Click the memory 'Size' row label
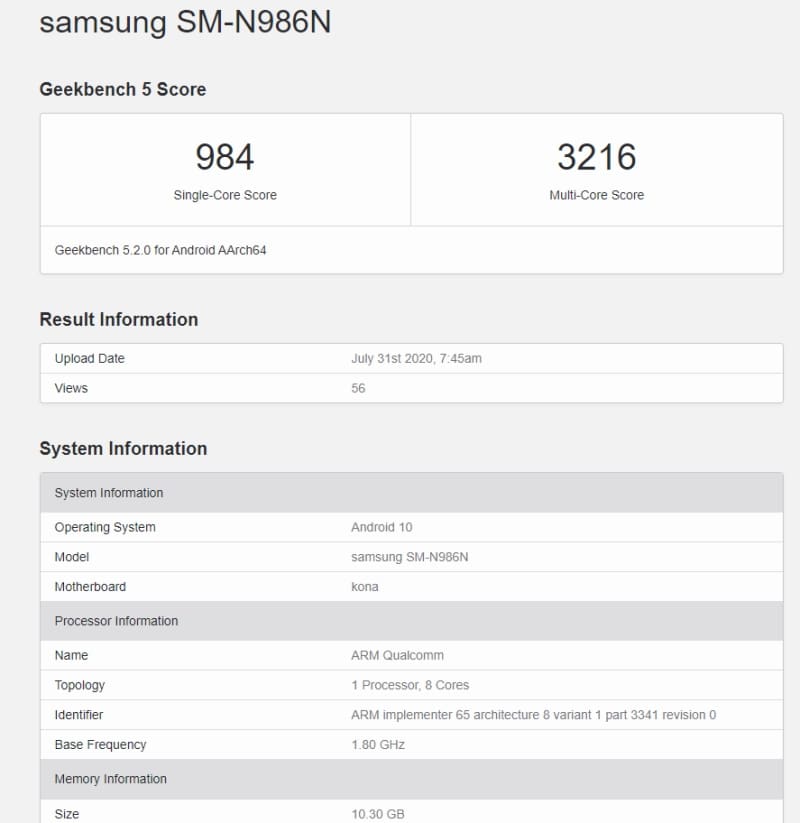 (67, 814)
